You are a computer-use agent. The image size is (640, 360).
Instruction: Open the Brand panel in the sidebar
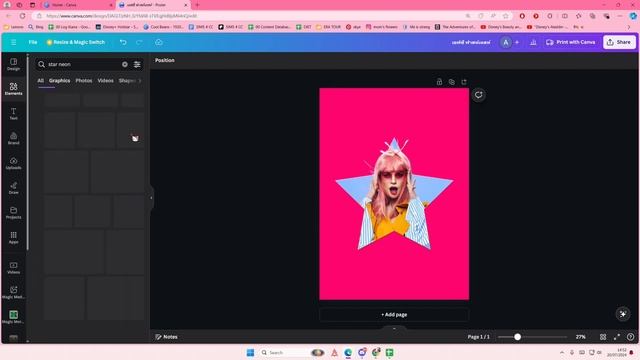13,138
